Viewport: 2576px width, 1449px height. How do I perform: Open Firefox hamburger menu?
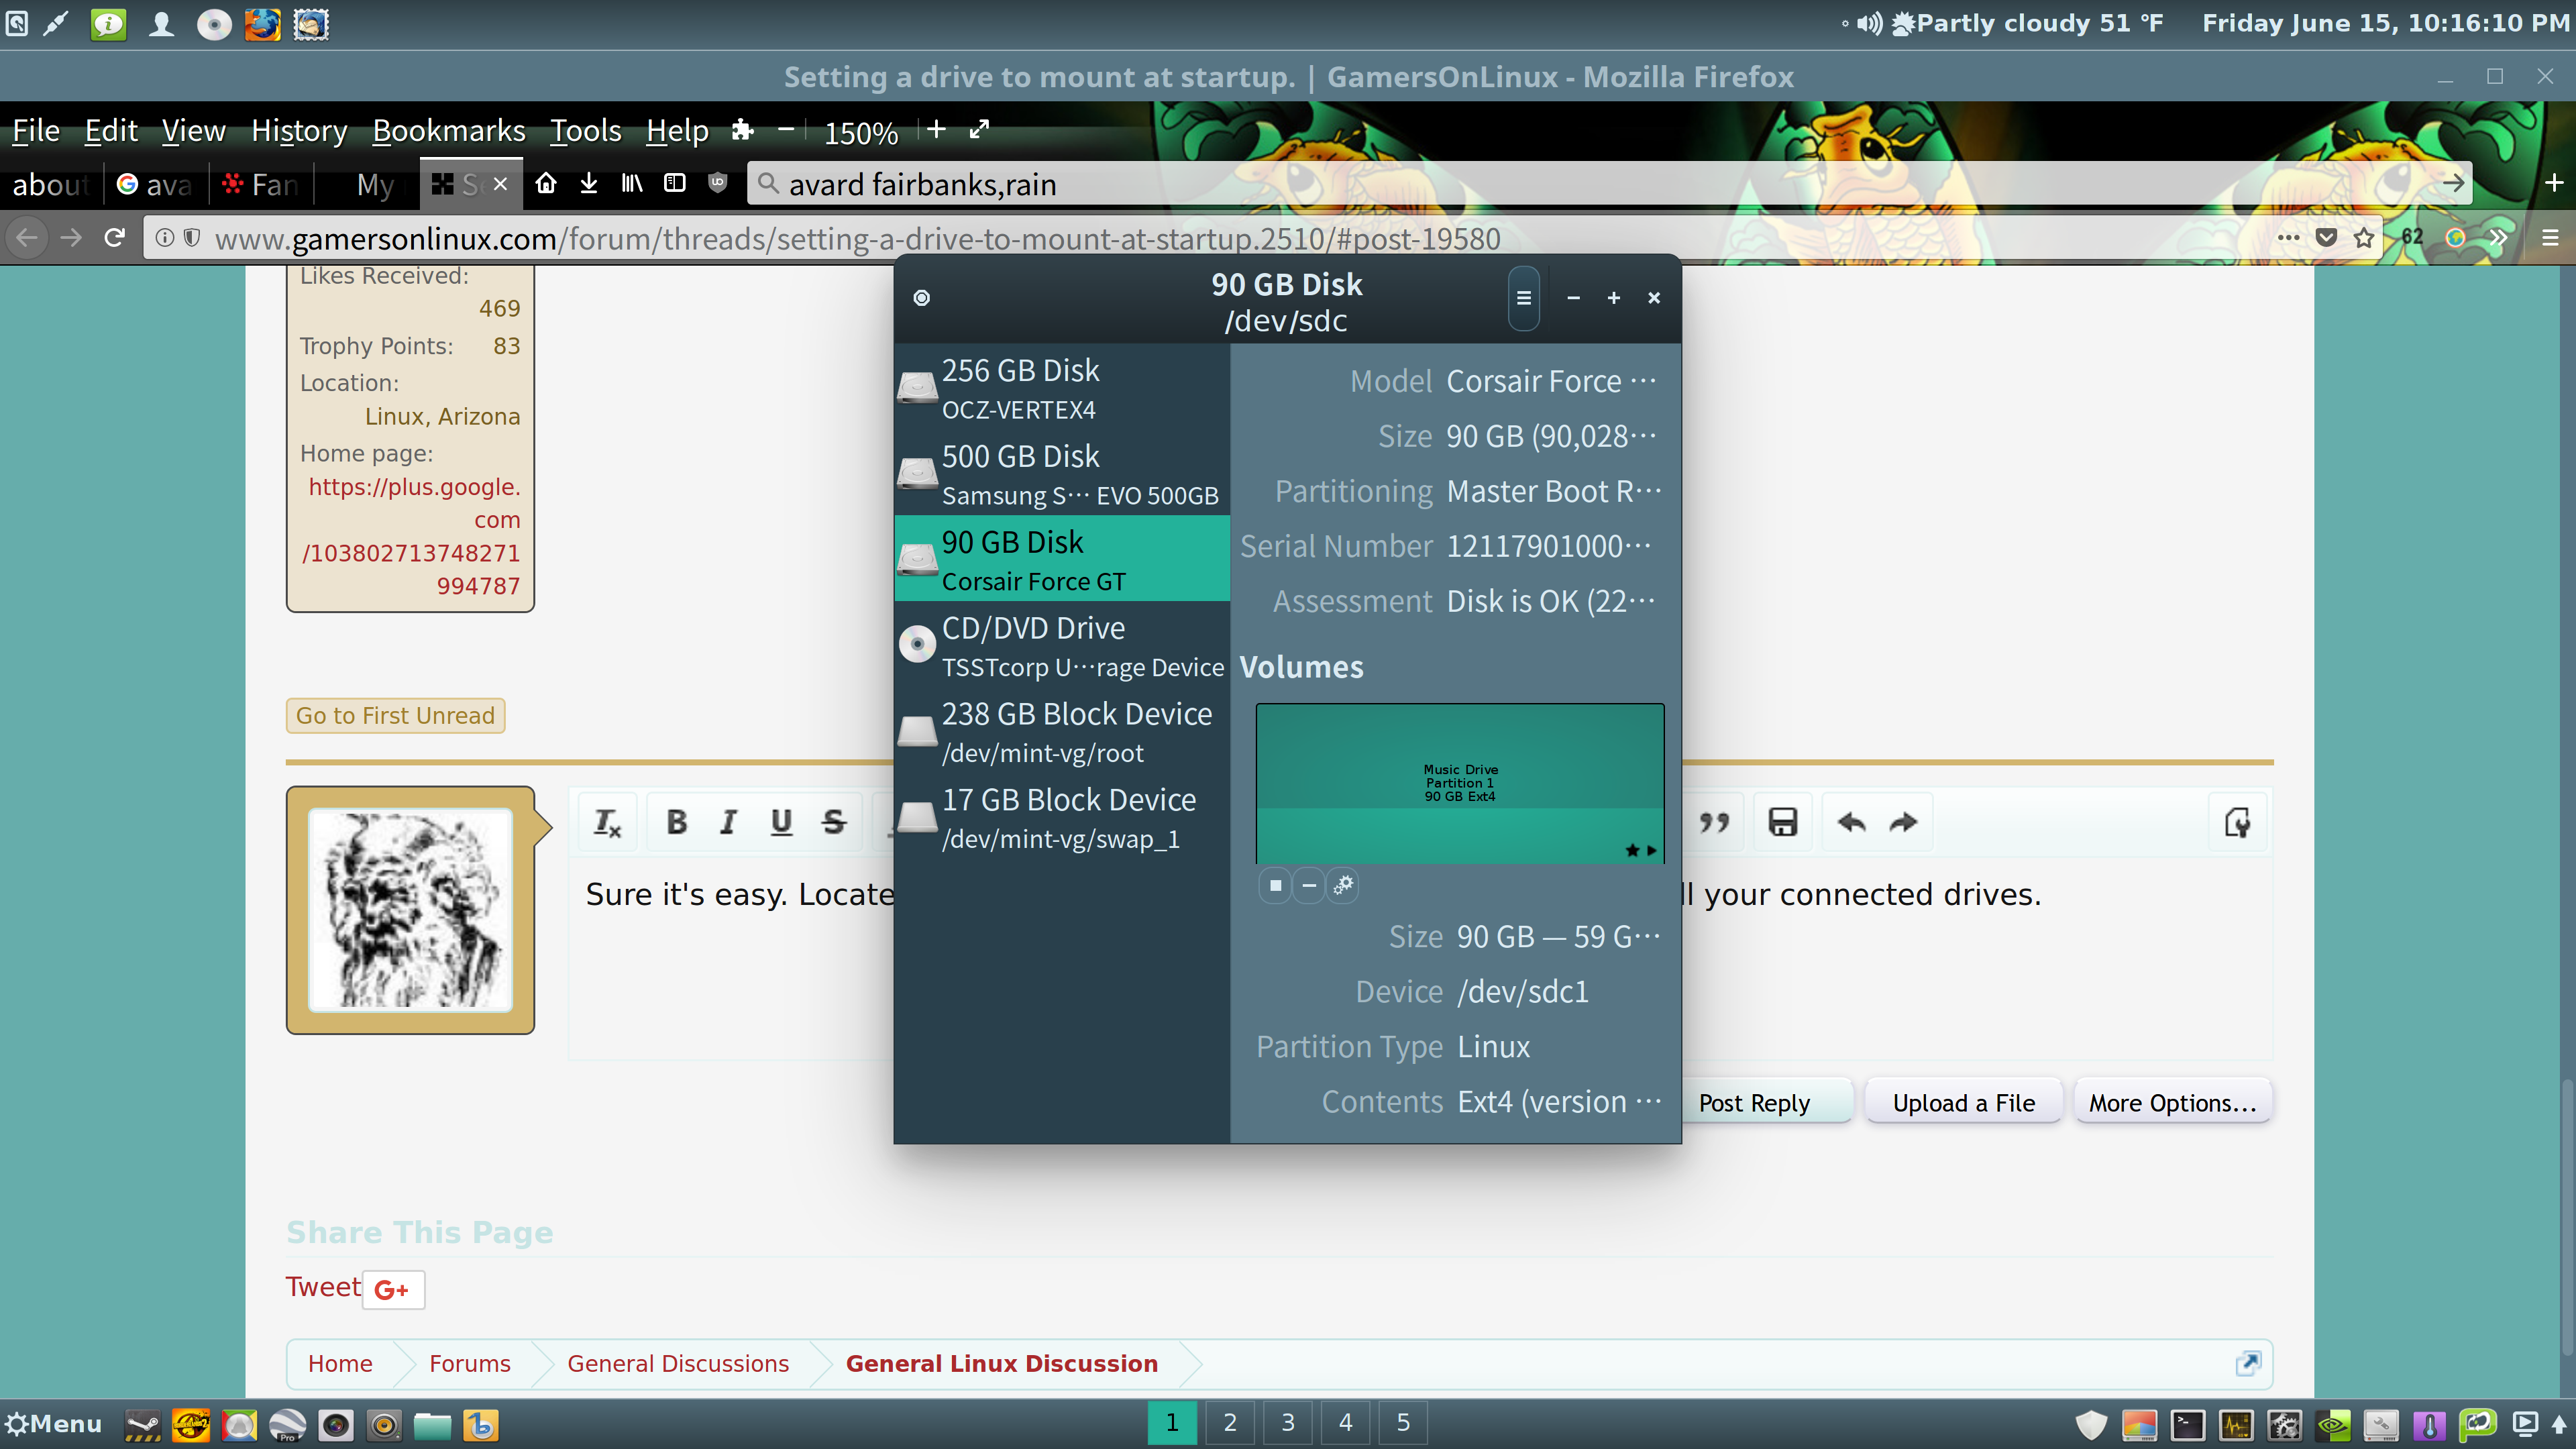click(2550, 238)
